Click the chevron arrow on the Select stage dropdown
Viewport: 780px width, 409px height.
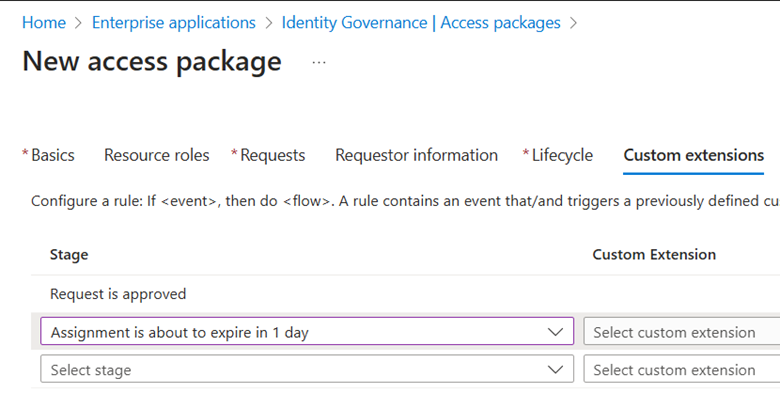(x=556, y=370)
